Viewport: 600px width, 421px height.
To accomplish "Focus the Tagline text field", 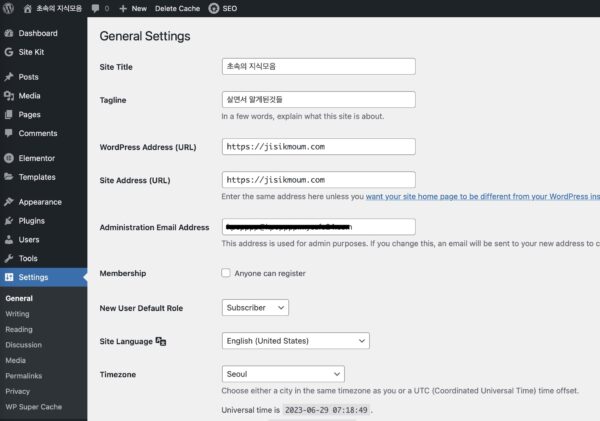I will 318,100.
